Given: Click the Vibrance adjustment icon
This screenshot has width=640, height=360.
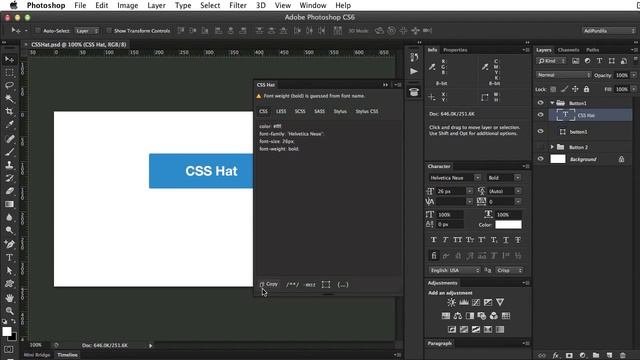Looking at the screenshot, I should (x=500, y=302).
